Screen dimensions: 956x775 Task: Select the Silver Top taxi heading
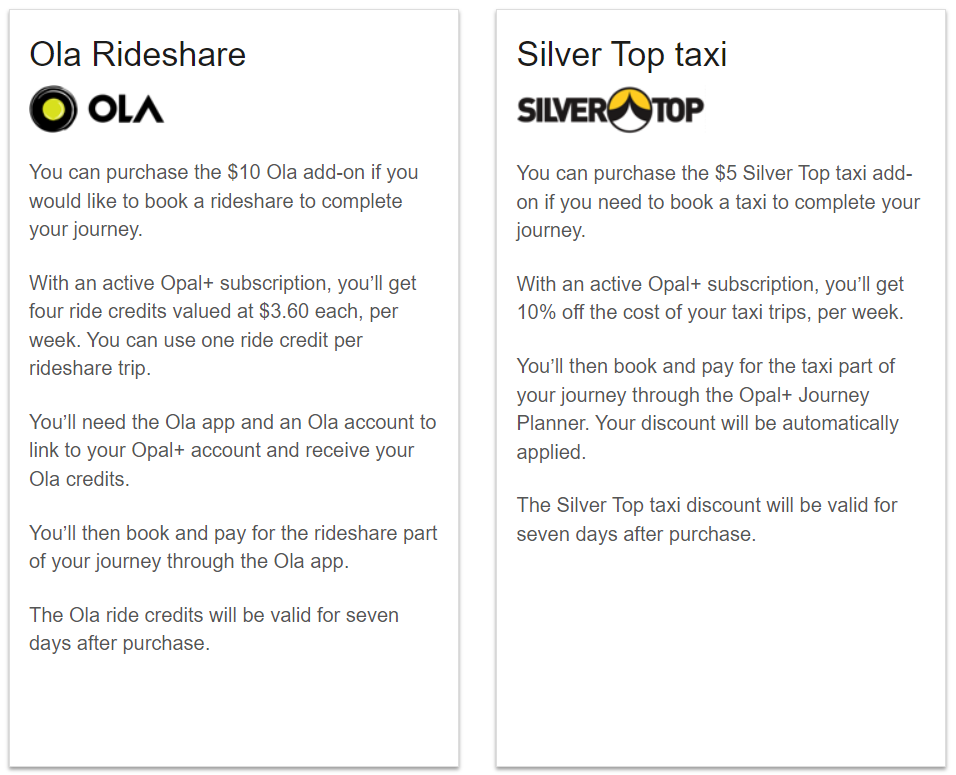[621, 54]
